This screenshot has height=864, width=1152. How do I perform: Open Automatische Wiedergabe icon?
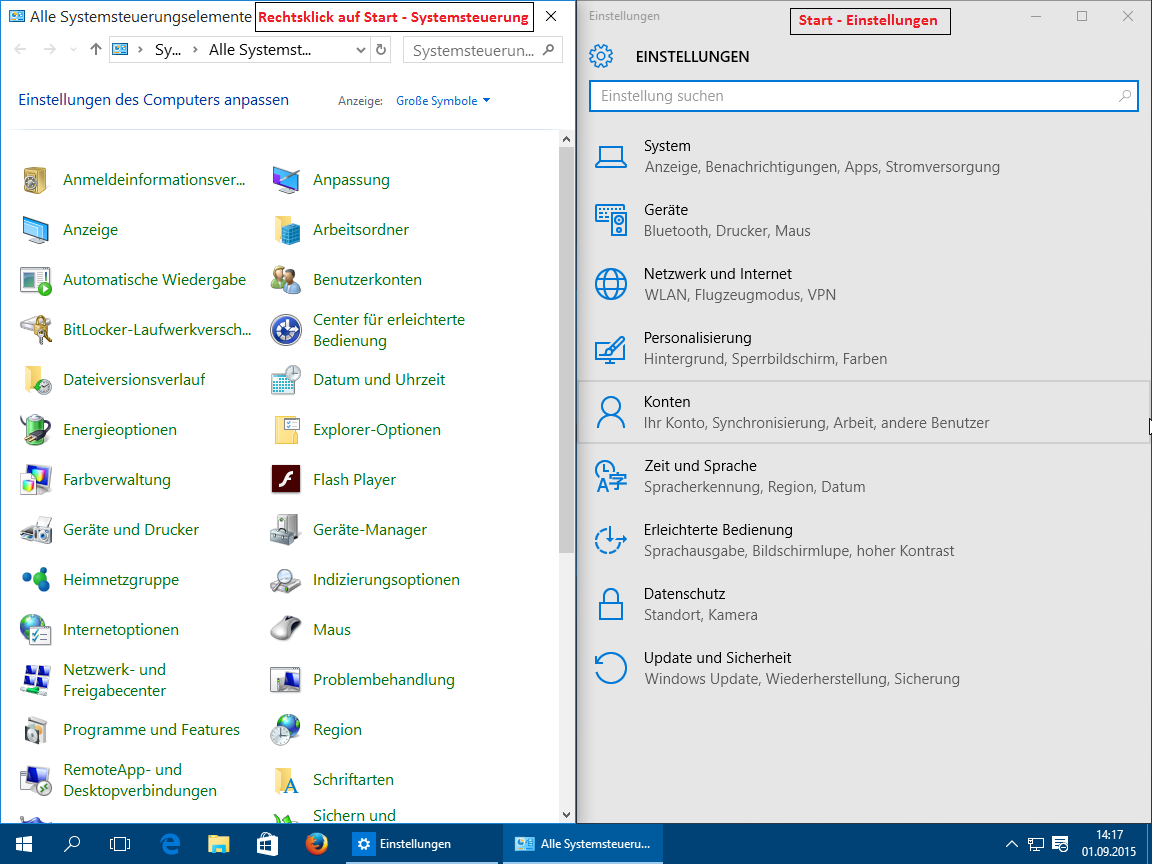[35, 280]
